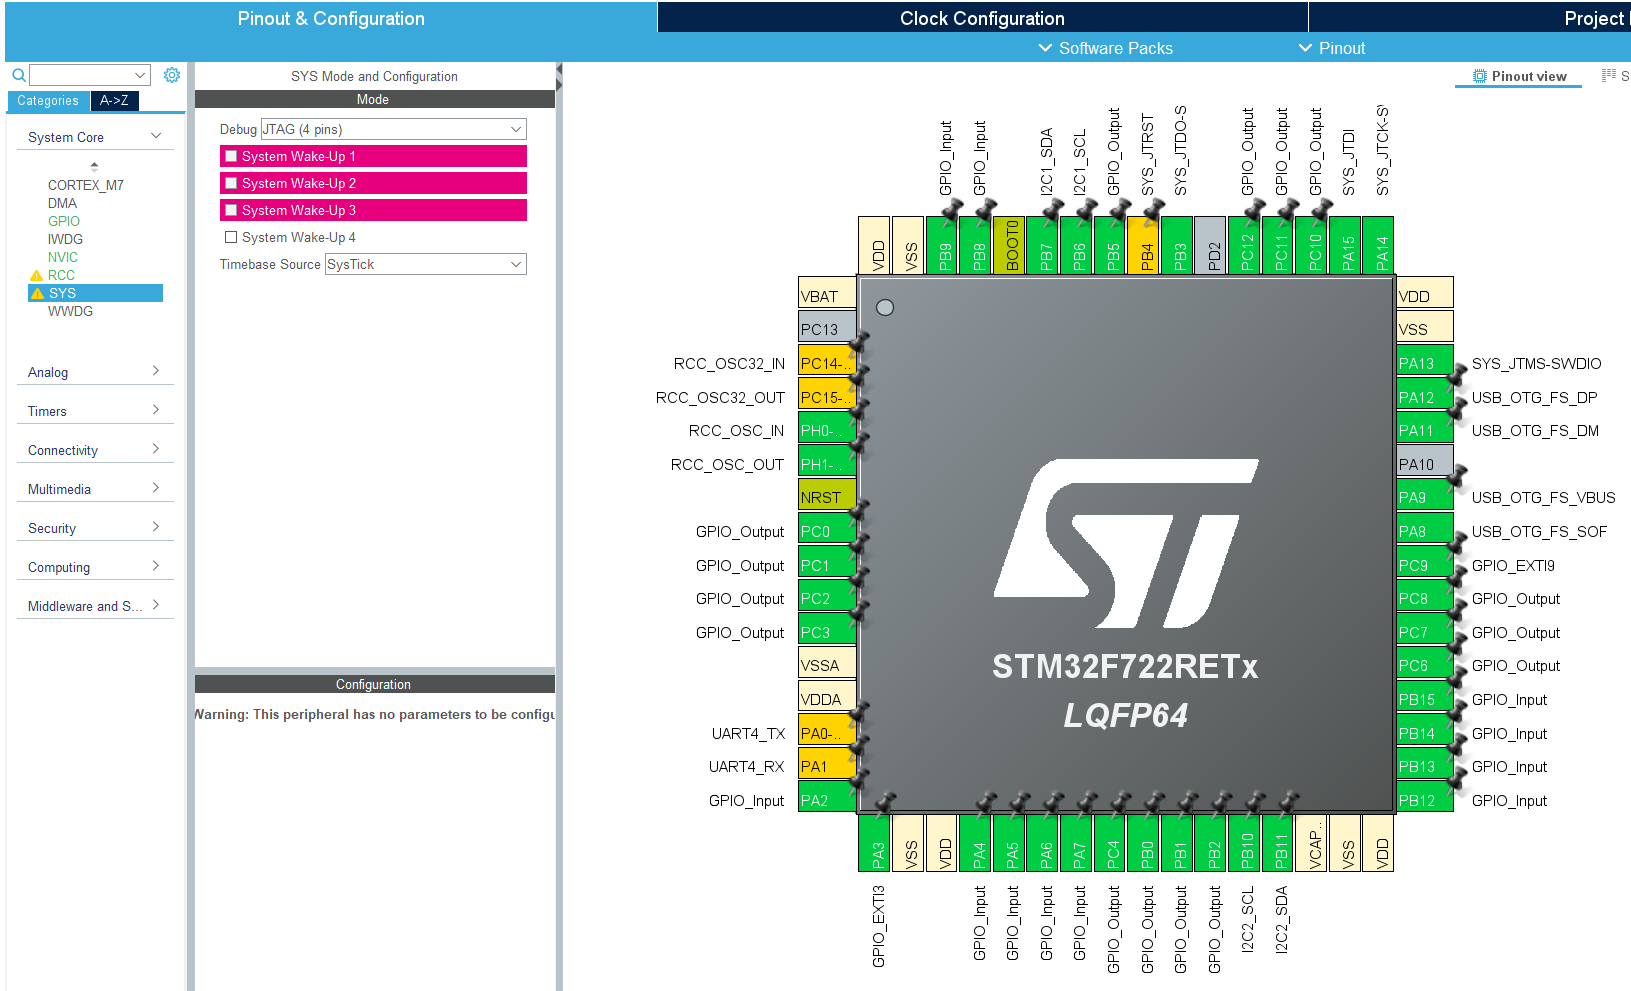Screen dimensions: 1631x991
Task: Enable System Wake-Up 1 checkbox
Action: pos(231,156)
